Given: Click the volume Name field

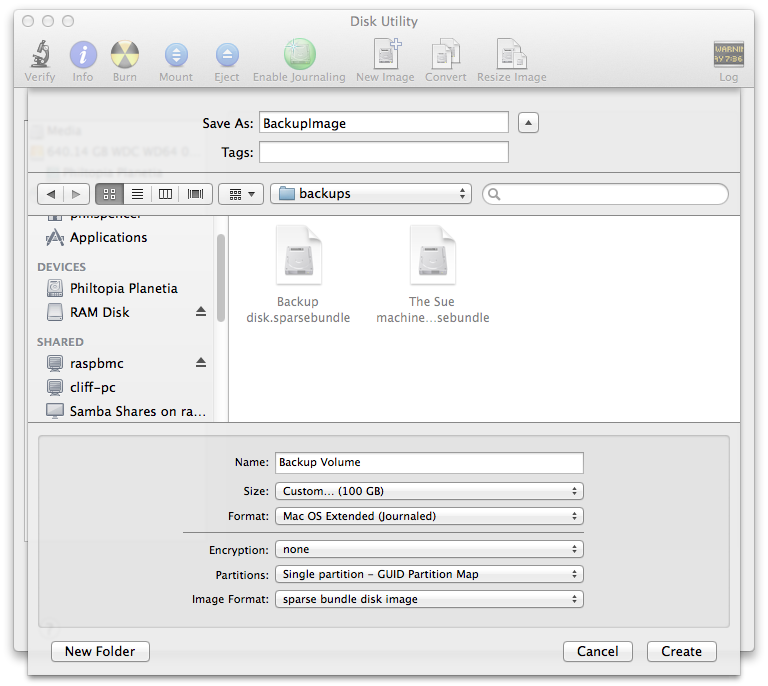Looking at the screenshot, I should coord(429,463).
